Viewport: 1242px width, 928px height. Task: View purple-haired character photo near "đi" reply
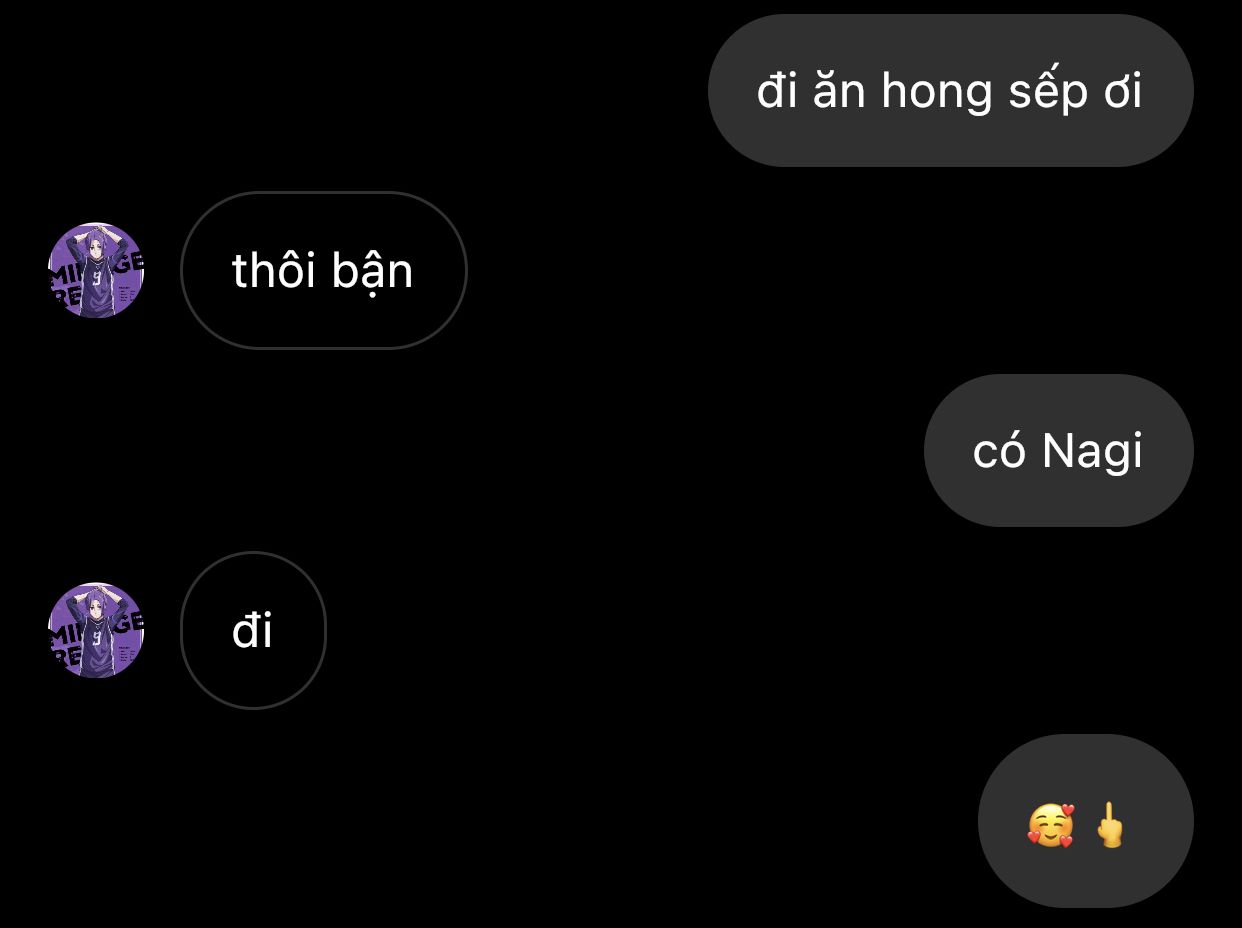tap(96, 630)
